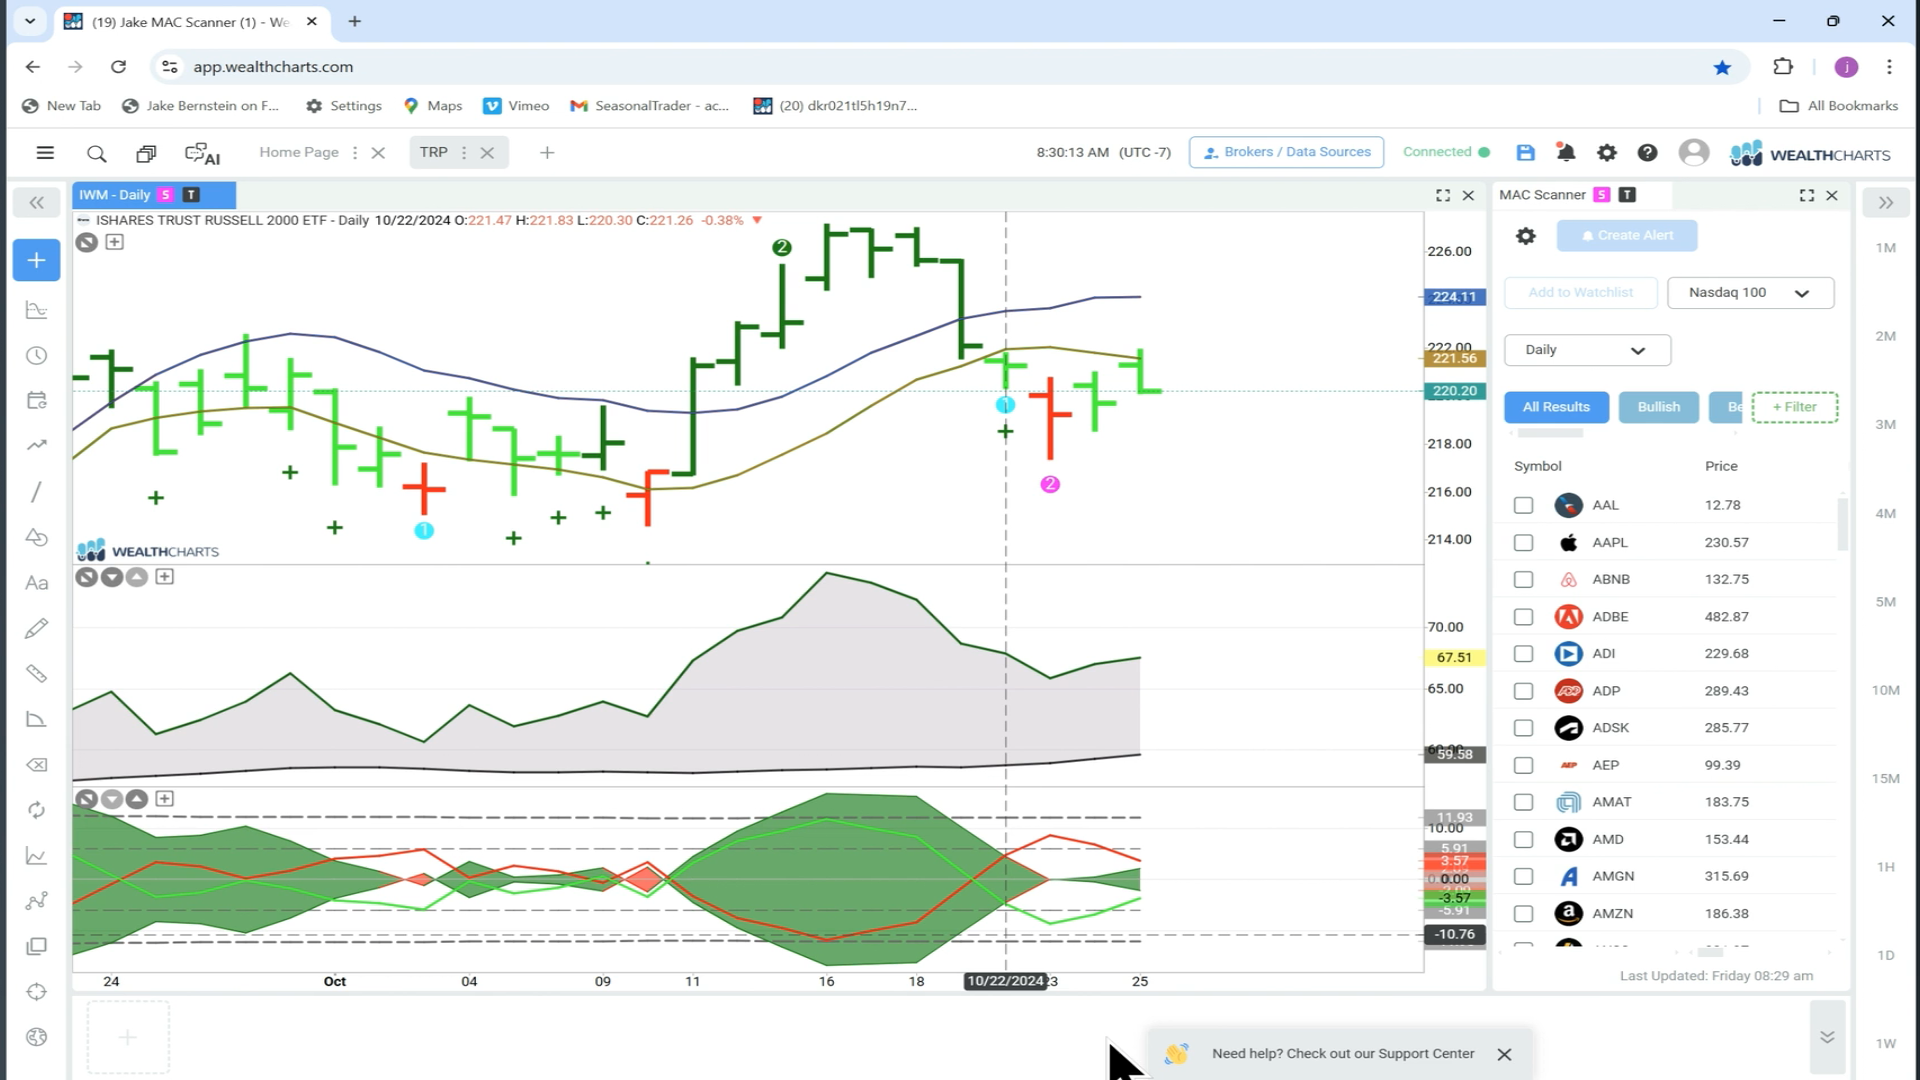The height and width of the screenshot is (1080, 1920).
Task: Expand price chart indicator plus box
Action: pyautogui.click(x=115, y=242)
